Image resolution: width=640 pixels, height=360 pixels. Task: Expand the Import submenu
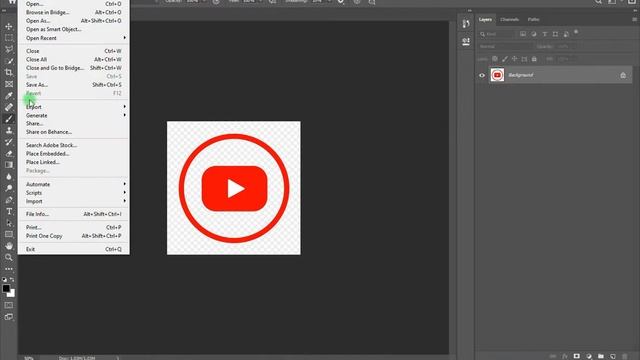[74, 201]
